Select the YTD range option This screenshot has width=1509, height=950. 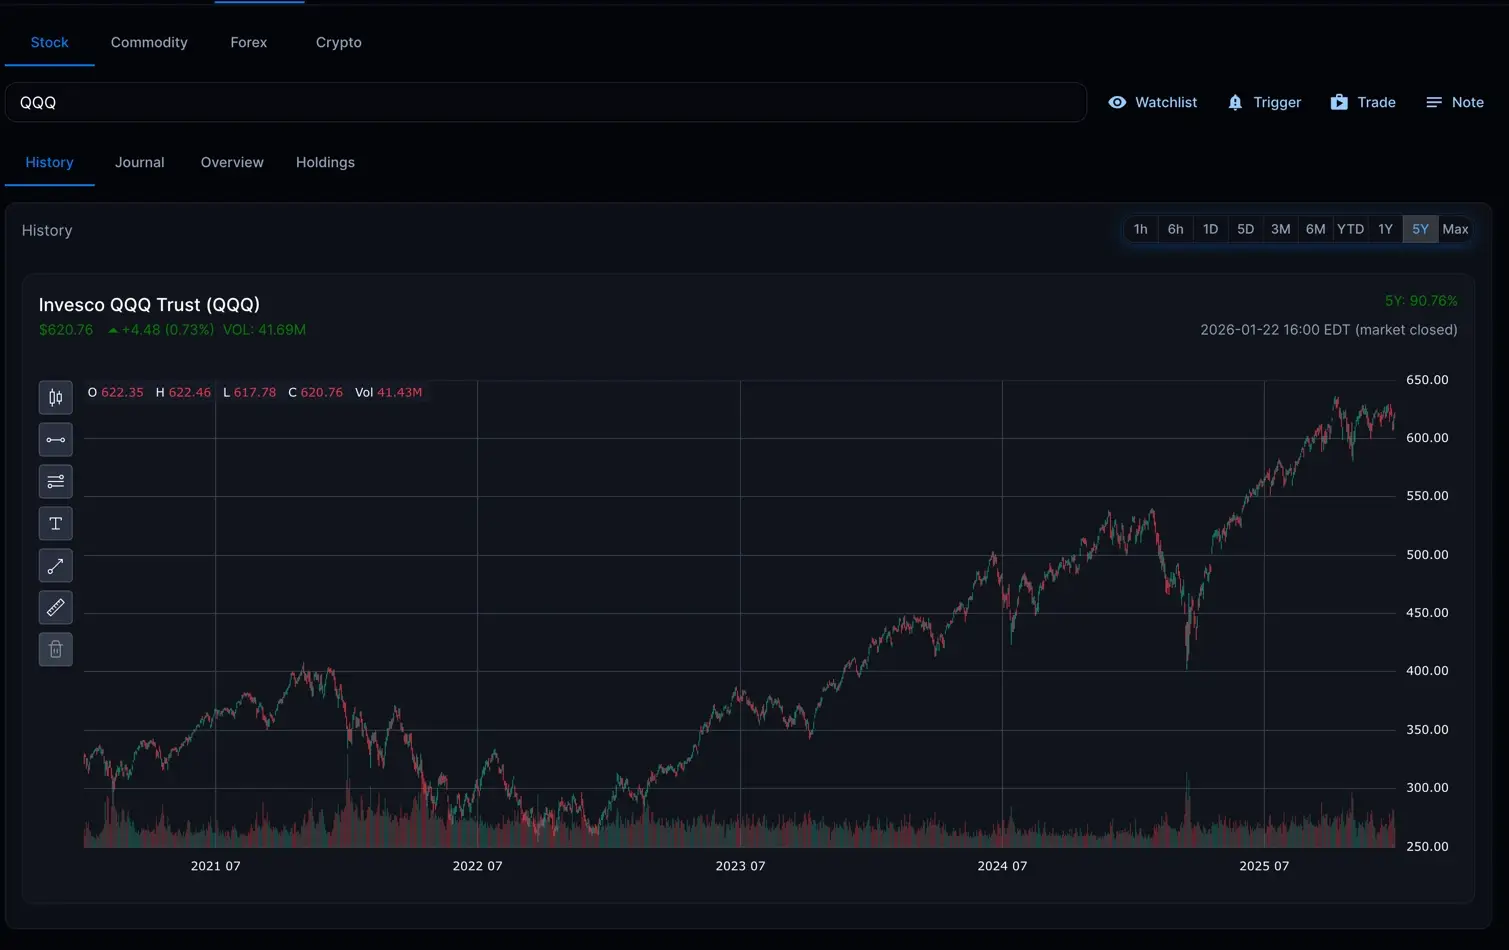point(1350,229)
